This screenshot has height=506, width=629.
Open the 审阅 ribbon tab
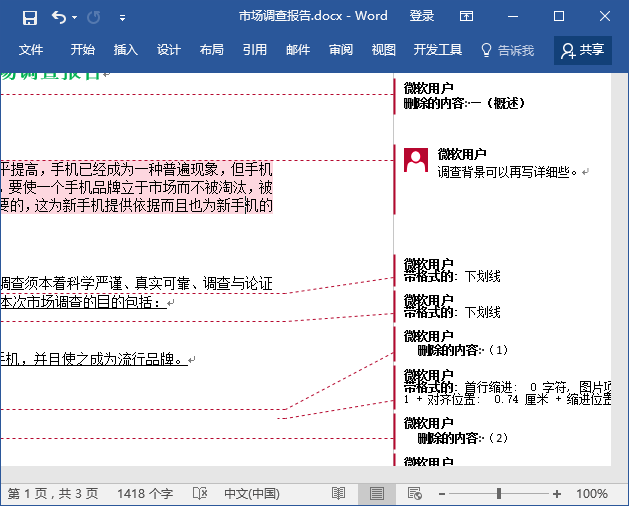(x=341, y=50)
